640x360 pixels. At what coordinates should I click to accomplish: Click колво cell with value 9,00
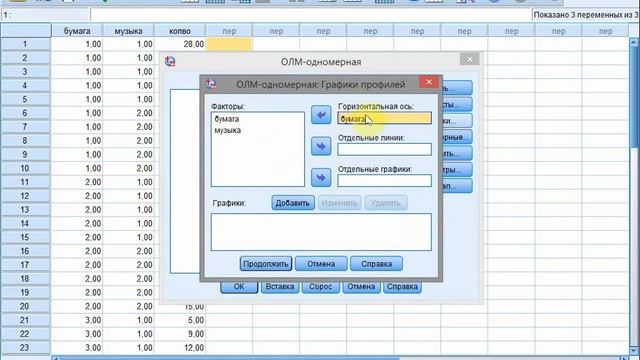pos(180,334)
